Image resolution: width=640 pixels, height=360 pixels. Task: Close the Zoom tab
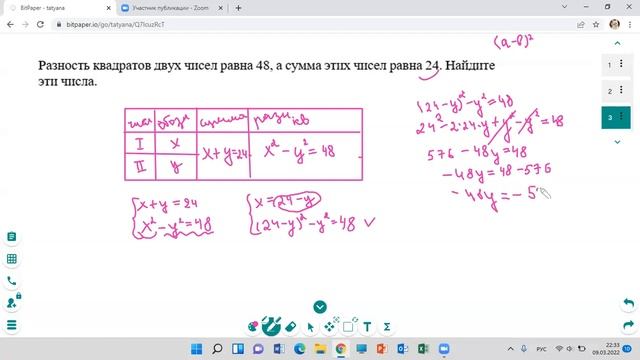220,8
